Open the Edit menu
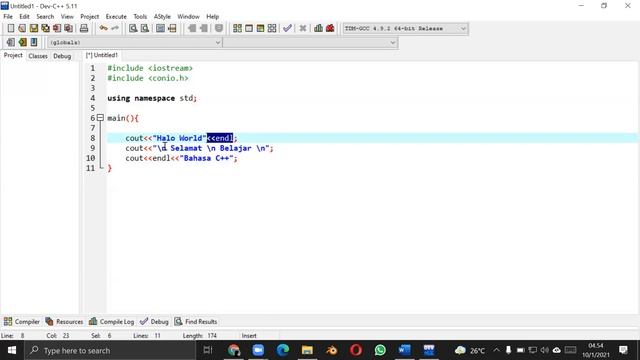The width and height of the screenshot is (640, 360). coord(24,17)
